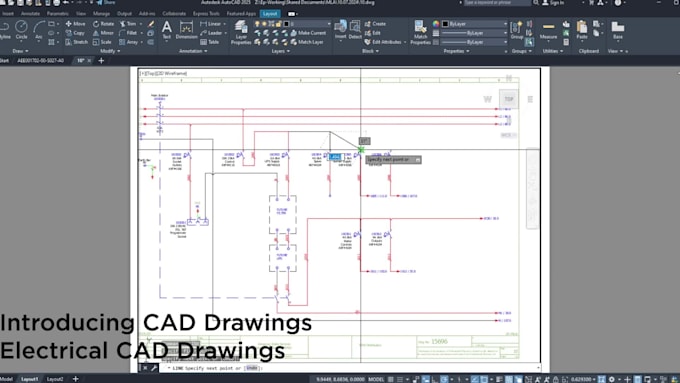The width and height of the screenshot is (680, 383).
Task: Open workspace switching gear in status bar
Action: pos(611,380)
